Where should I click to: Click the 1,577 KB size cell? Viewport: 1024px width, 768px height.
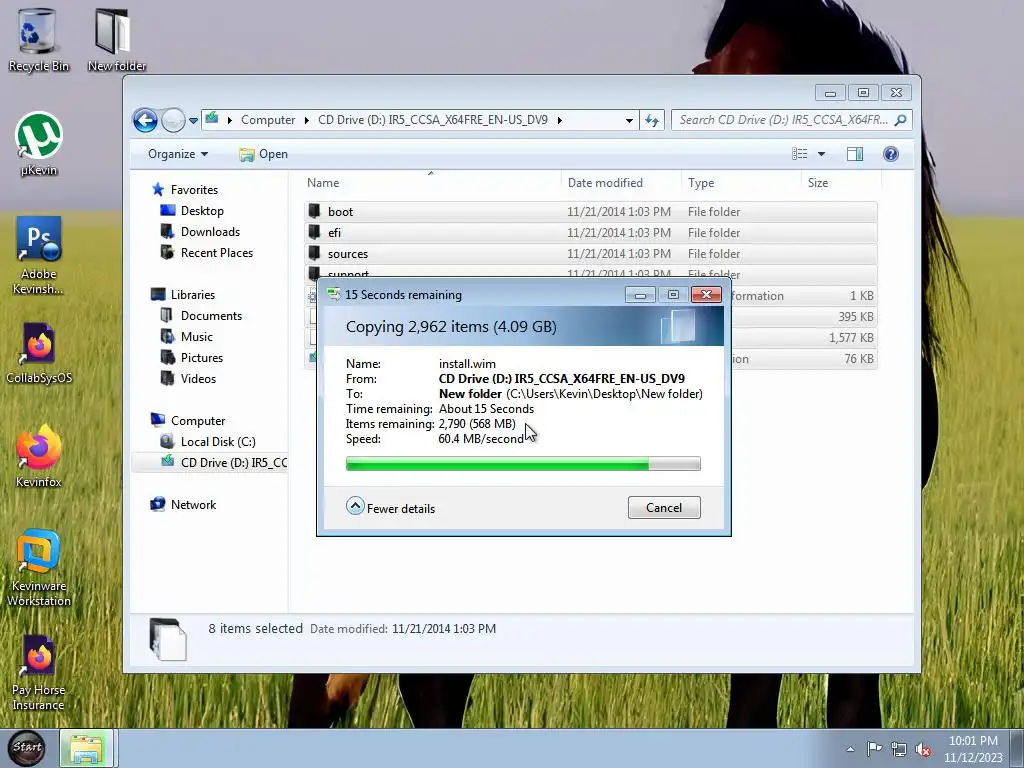pos(852,338)
